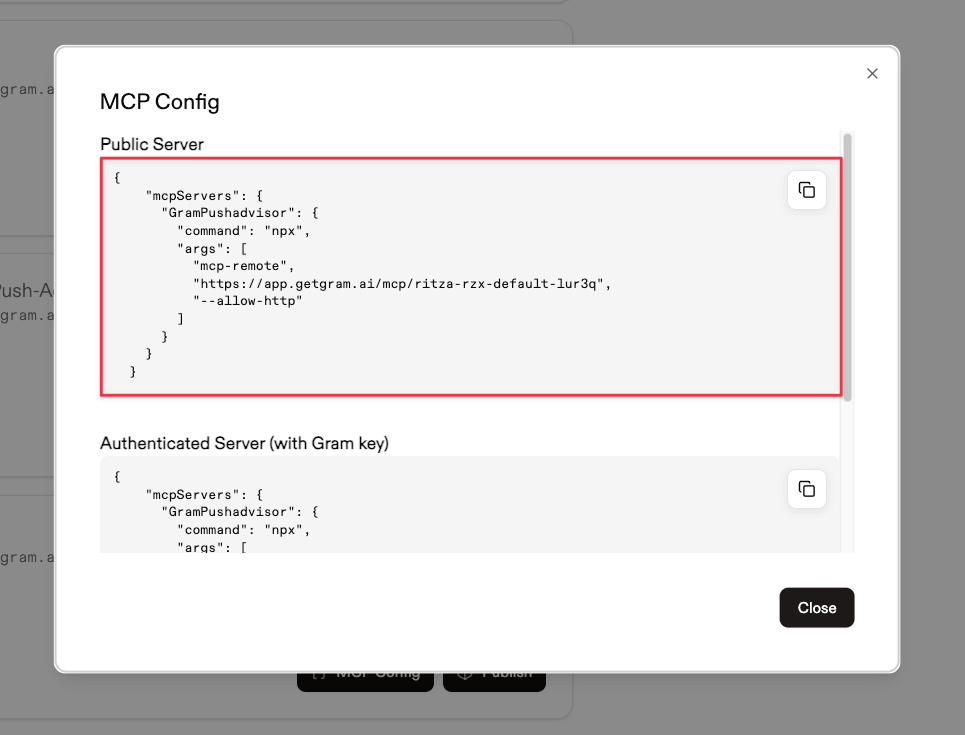Click "command": "npx" line in Public Server
965x735 pixels.
click(244, 231)
